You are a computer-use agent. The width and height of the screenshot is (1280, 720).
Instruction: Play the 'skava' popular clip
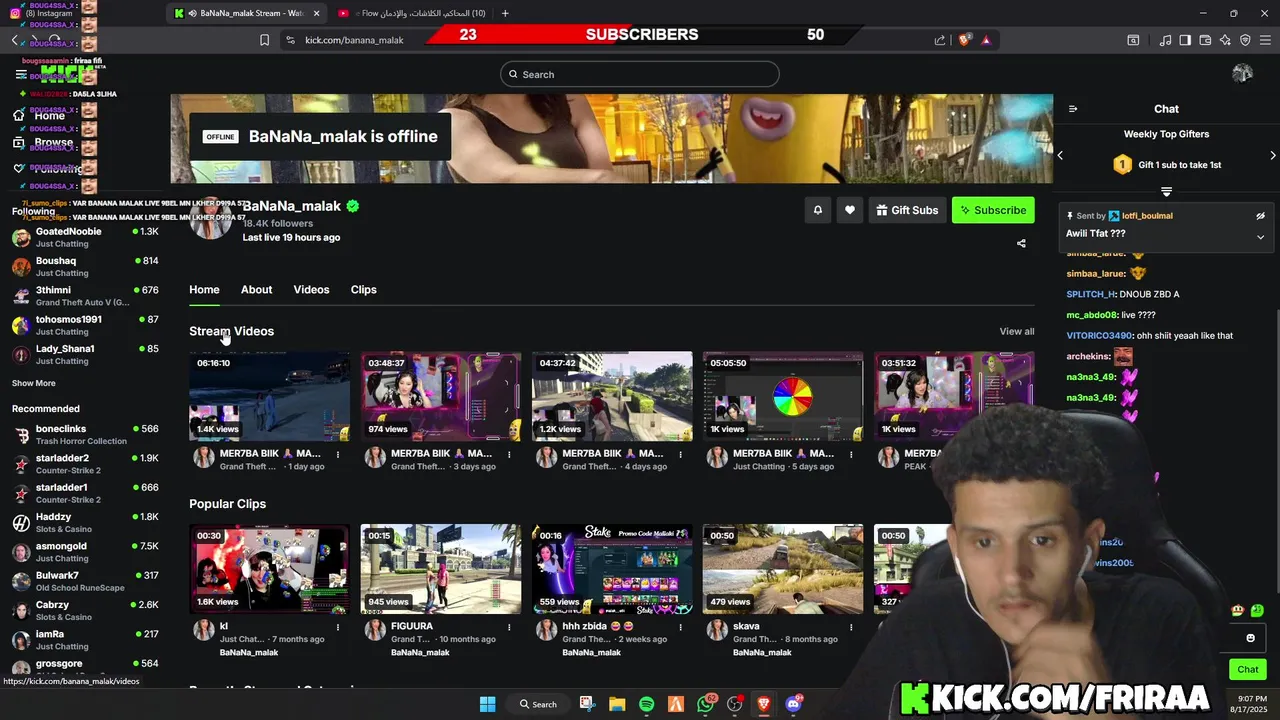pos(783,569)
